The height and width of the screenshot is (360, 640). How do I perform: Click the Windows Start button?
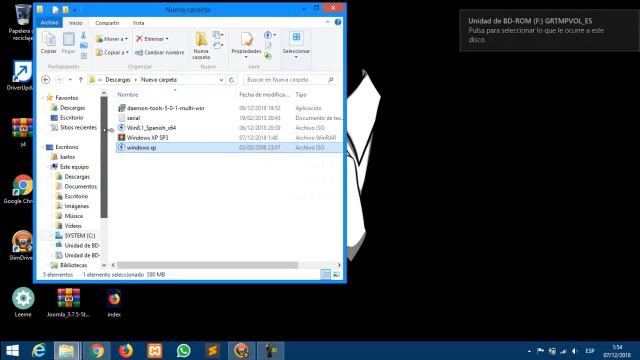12,351
